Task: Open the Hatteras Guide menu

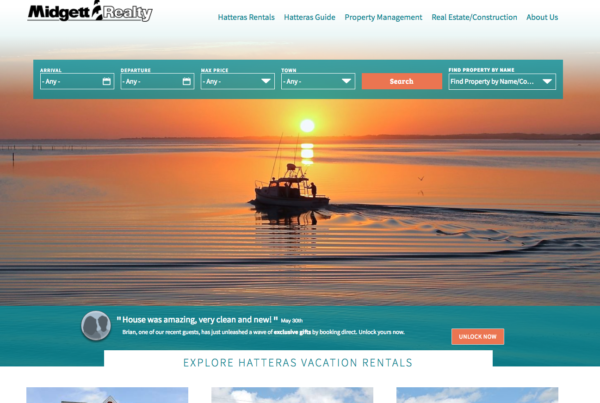Action: 309,17
